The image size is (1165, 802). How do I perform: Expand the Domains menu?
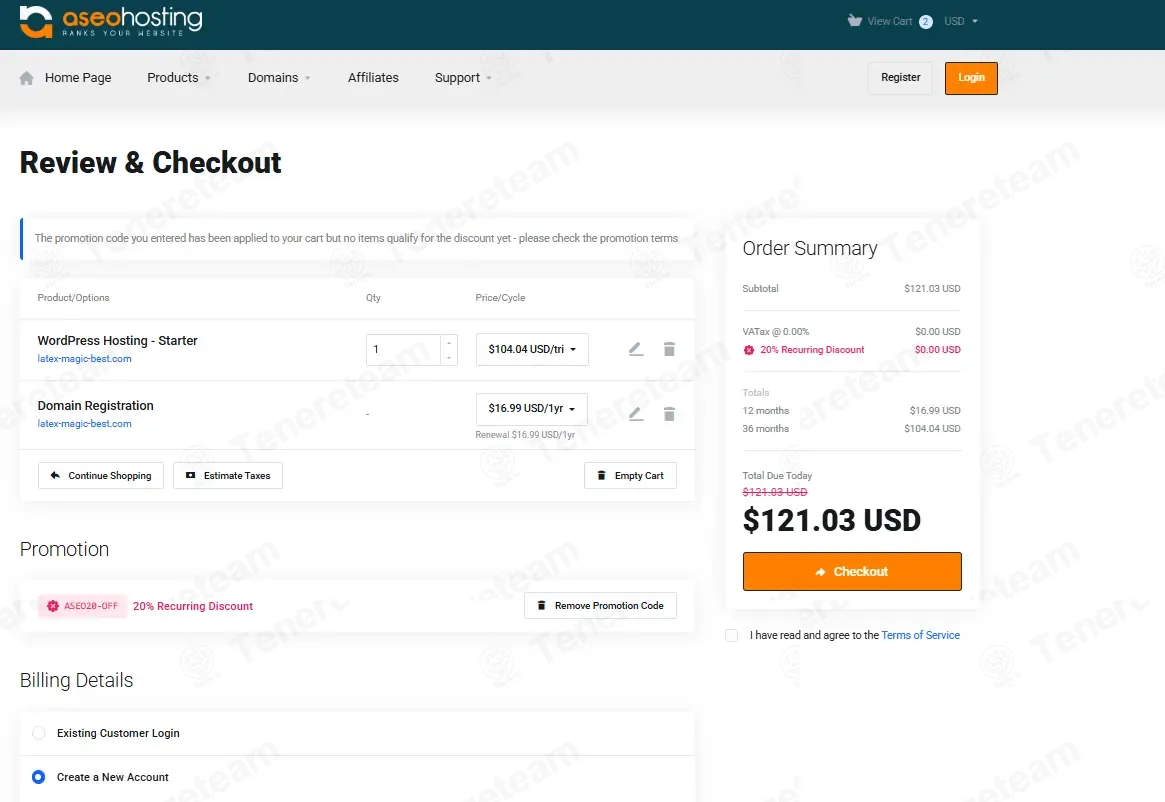point(279,78)
